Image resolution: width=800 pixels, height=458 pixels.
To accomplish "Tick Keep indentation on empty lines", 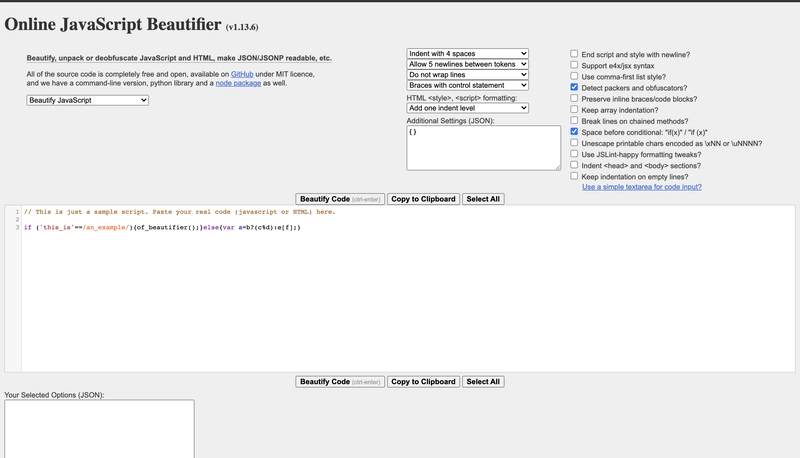I will [x=574, y=176].
